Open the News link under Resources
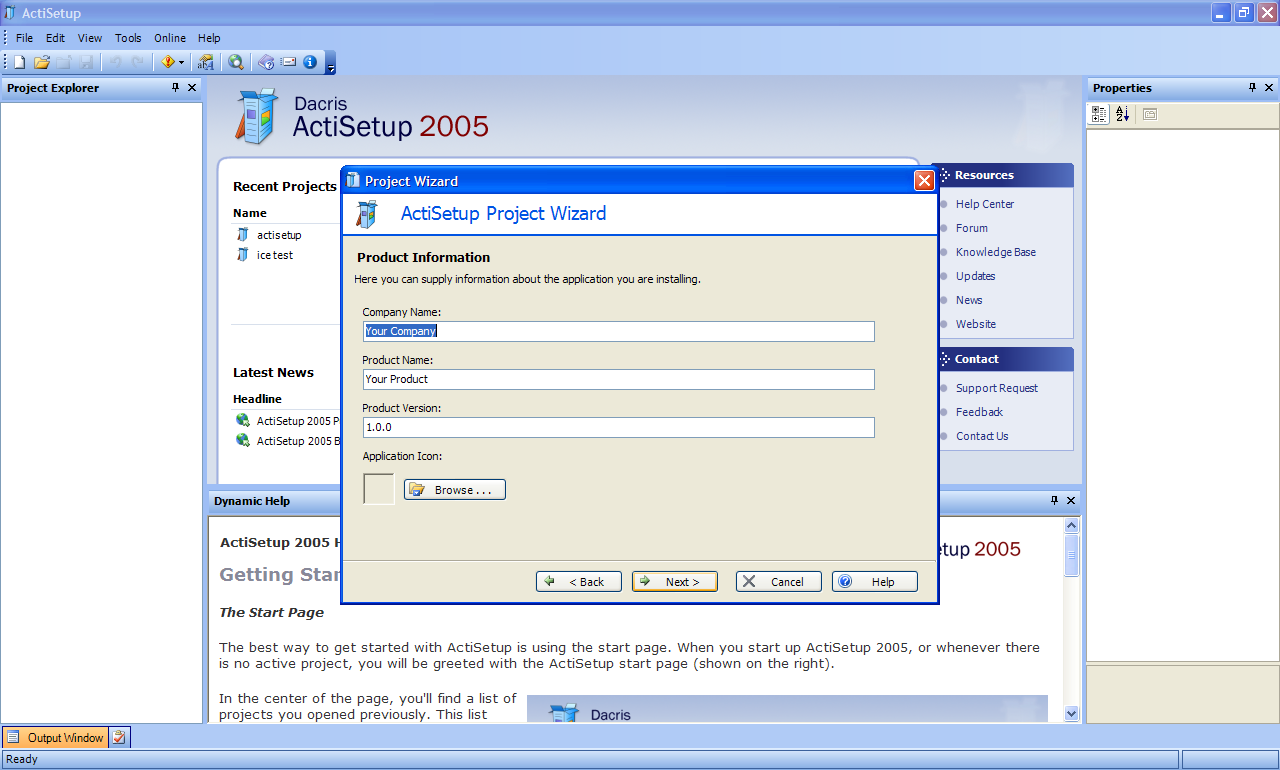 coord(969,300)
